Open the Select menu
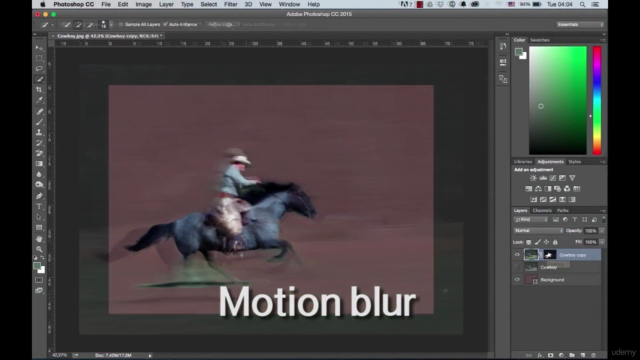 click(x=209, y=4)
